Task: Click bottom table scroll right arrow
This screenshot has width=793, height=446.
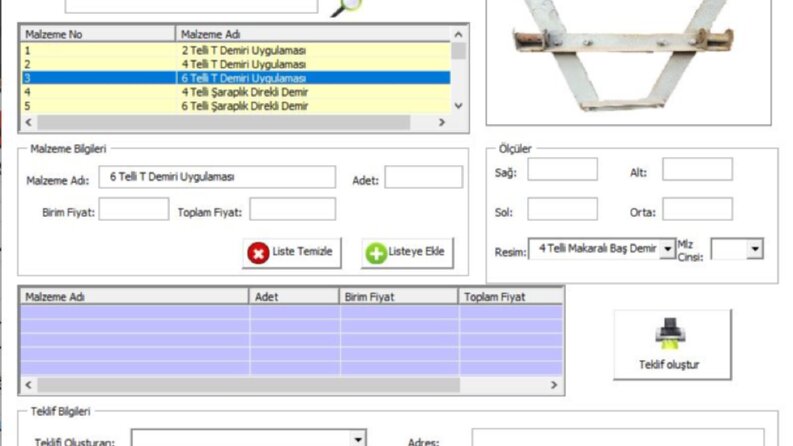Action: tap(554, 385)
